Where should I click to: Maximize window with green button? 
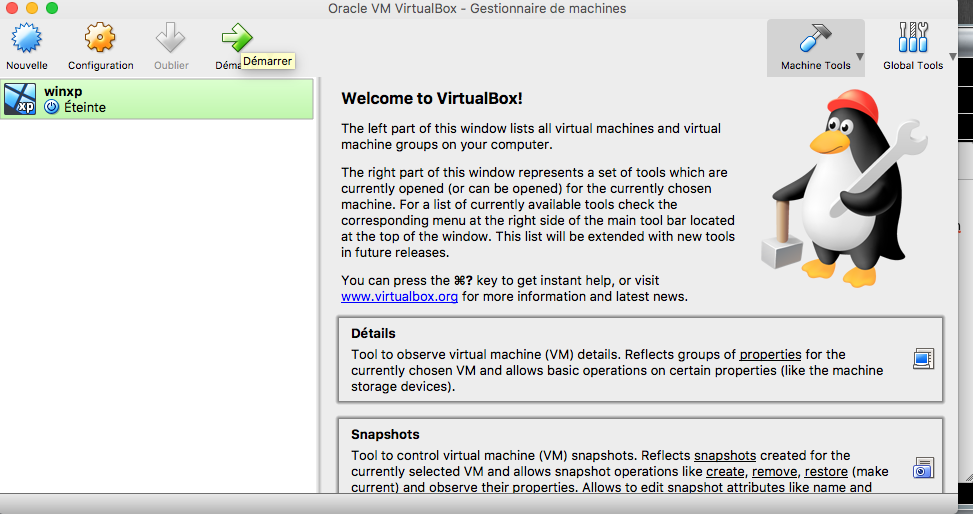52,8
